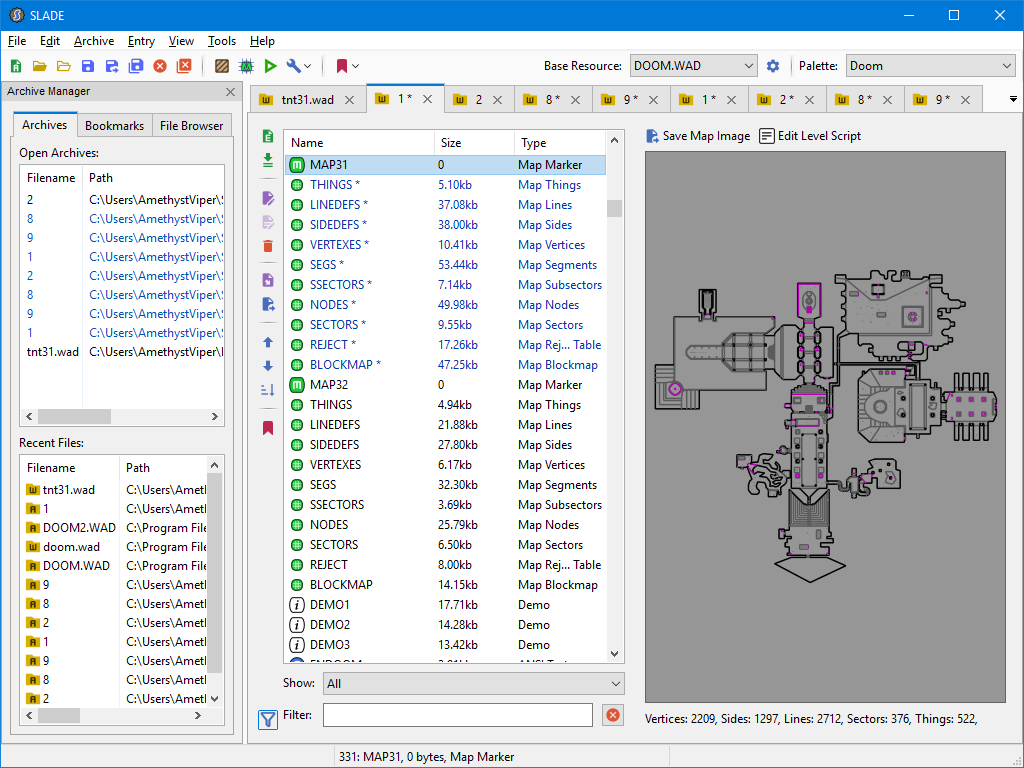1024x768 pixels.
Task: Expand the Base Resource dropdown
Action: (693, 66)
